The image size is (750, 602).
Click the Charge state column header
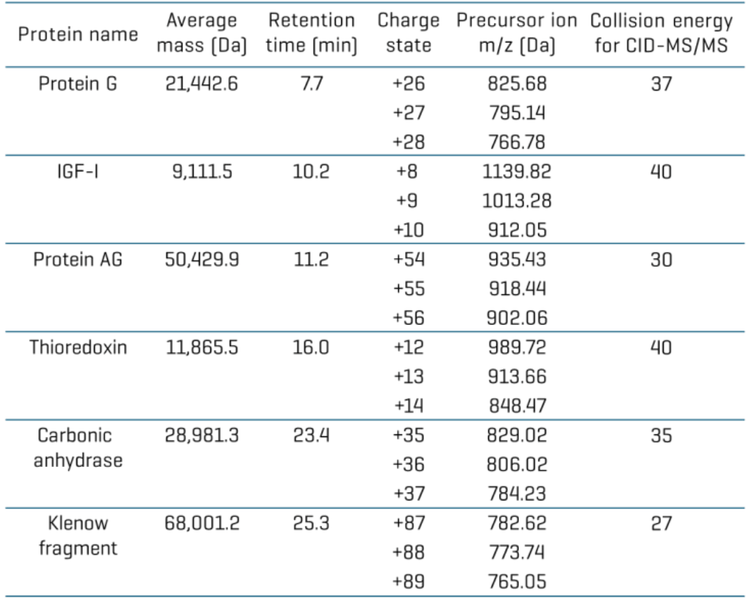tap(408, 32)
